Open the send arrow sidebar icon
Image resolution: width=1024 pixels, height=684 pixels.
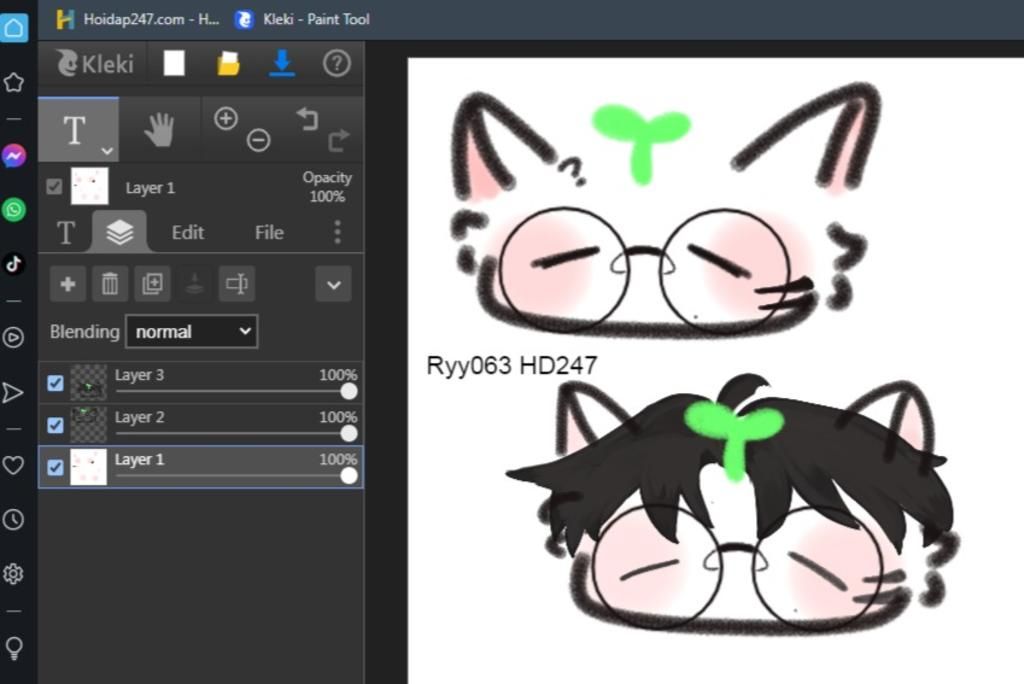[x=12, y=393]
